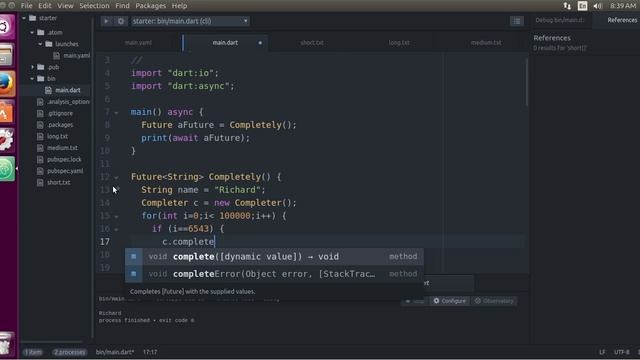The width and height of the screenshot is (640, 360).
Task: Open main.yaml in the launches folder
Action: click(76, 56)
